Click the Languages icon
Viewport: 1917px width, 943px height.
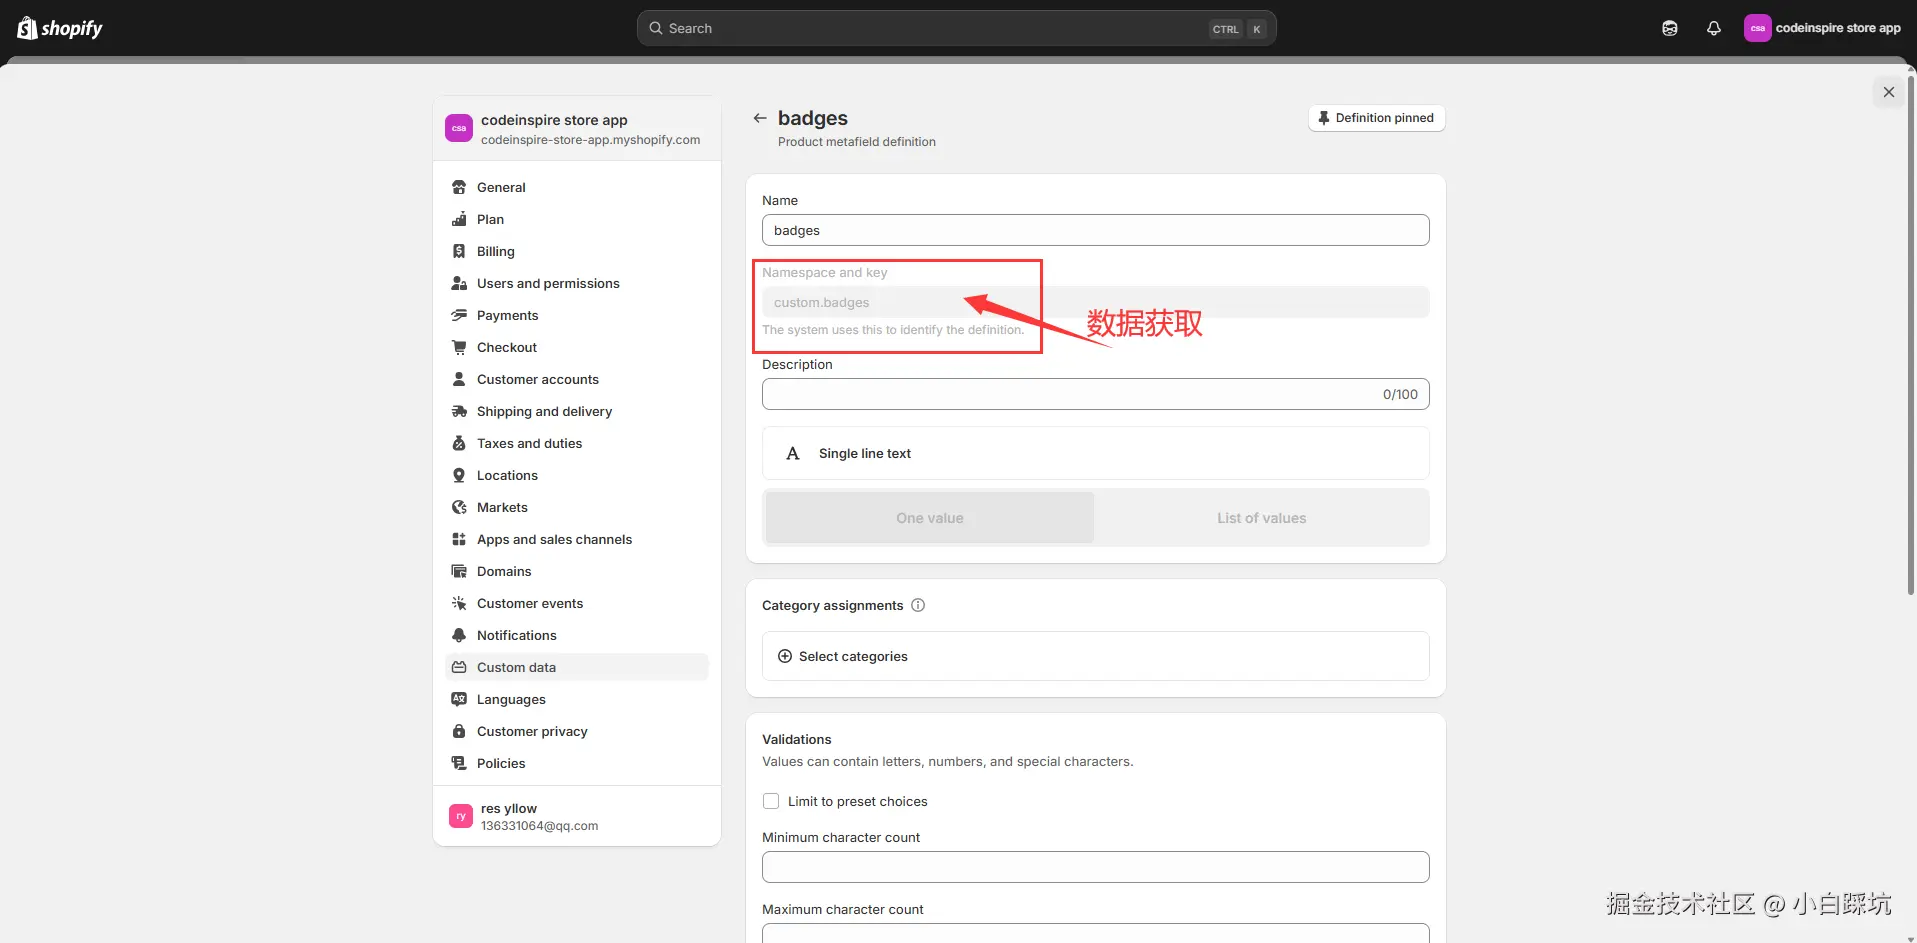459,699
